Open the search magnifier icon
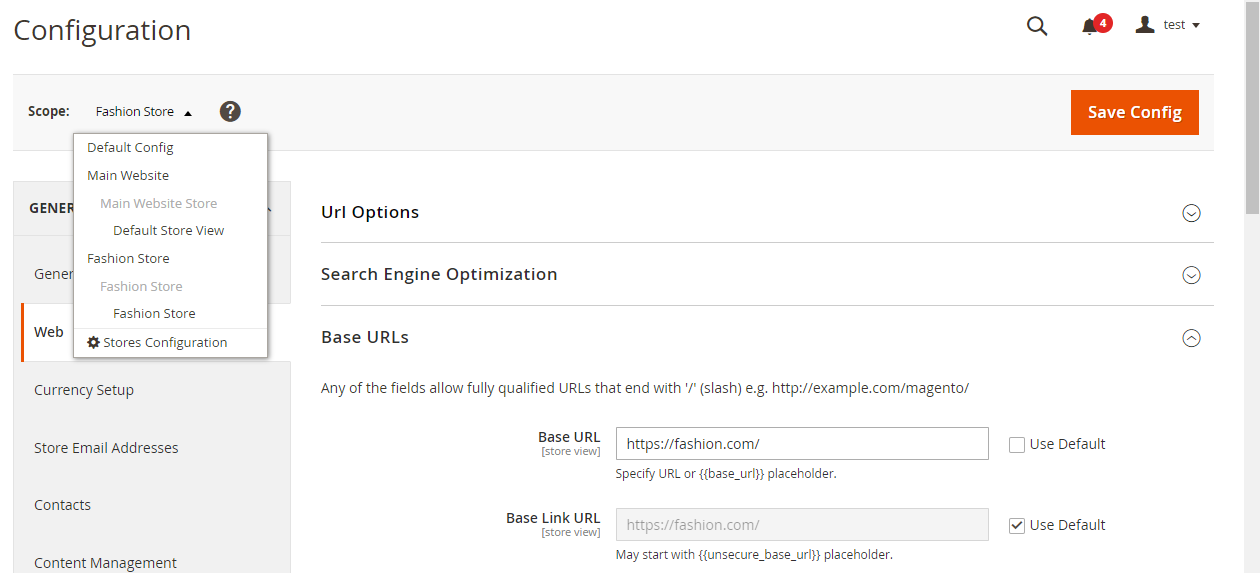Image resolution: width=1260 pixels, height=573 pixels. pos(1037,27)
